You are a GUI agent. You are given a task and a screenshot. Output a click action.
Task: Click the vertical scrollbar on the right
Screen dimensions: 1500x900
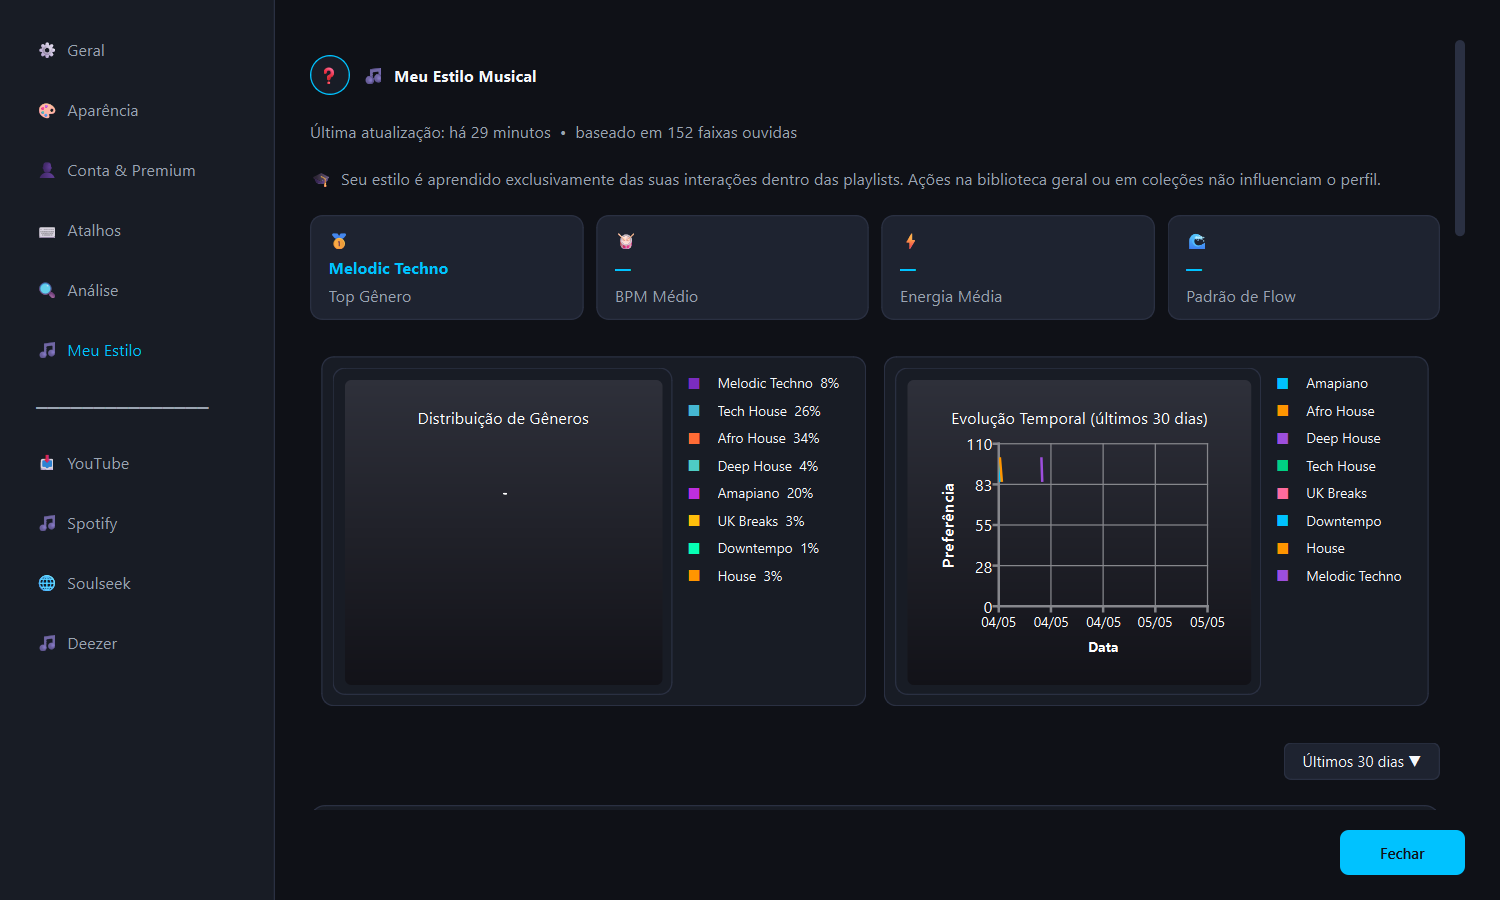[x=1460, y=138]
